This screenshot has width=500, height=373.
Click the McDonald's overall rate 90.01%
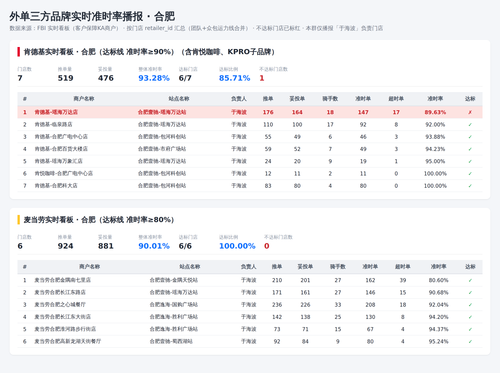coord(154,246)
